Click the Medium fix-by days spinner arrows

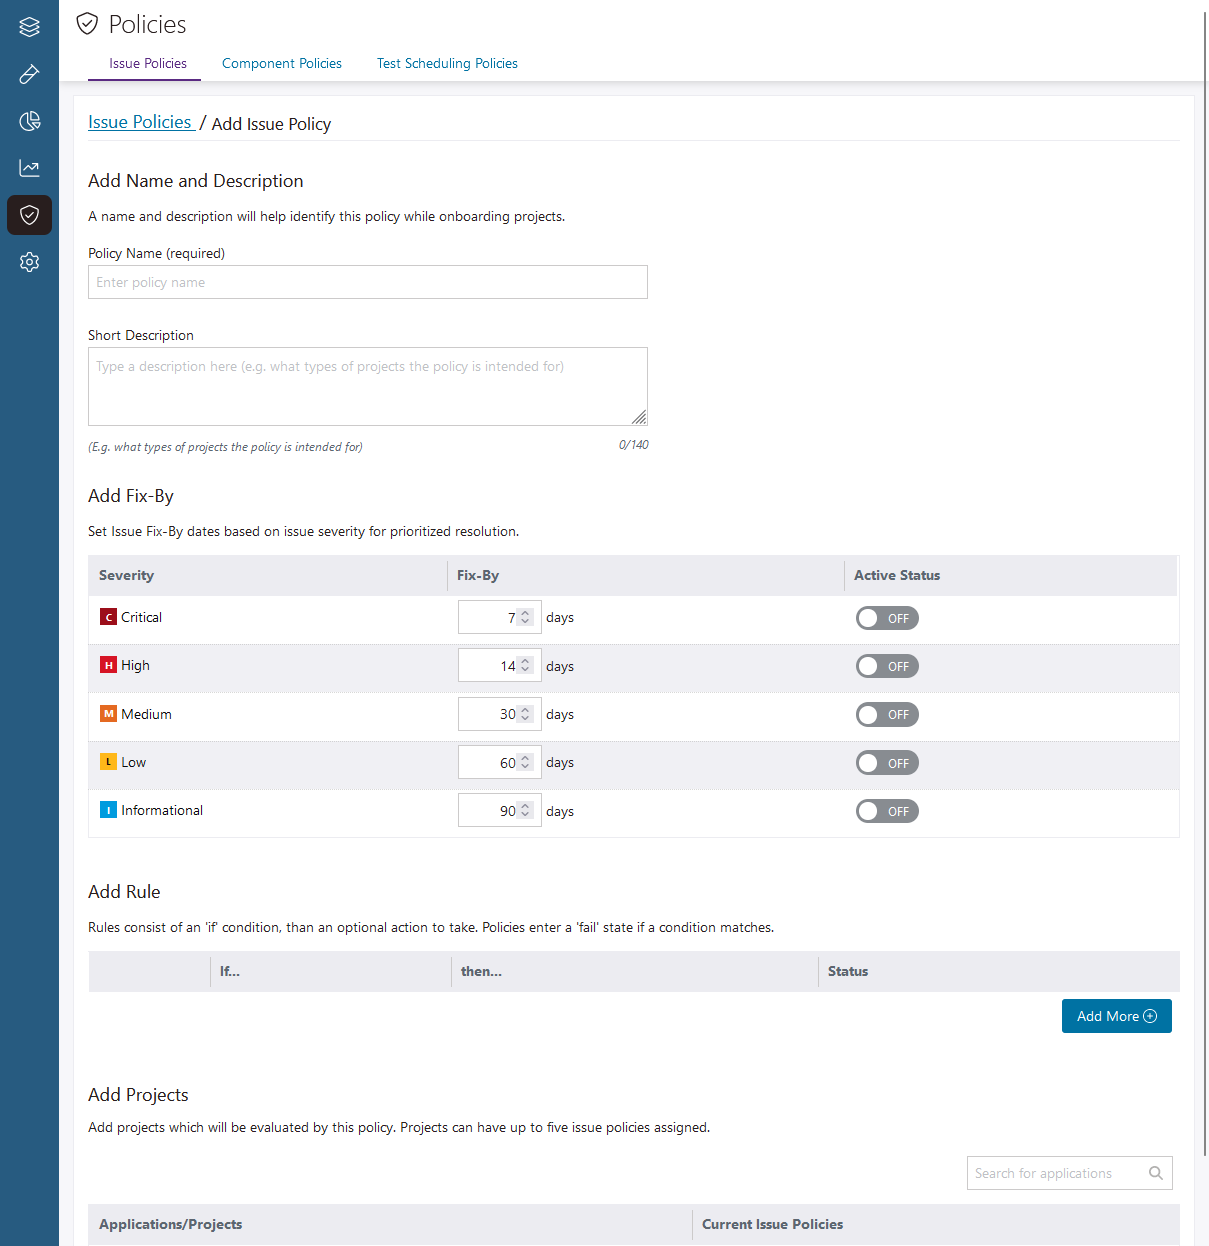(525, 714)
